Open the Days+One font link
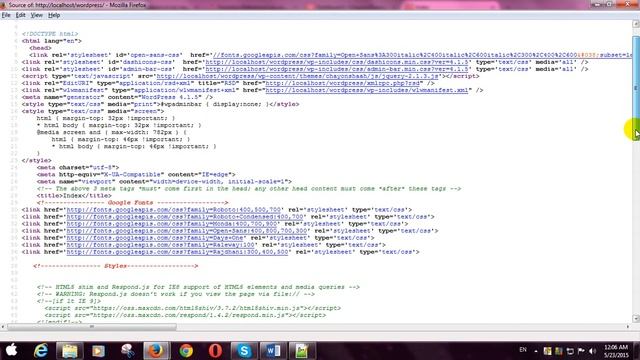Viewport: 640px width, 360px height. 155,238
